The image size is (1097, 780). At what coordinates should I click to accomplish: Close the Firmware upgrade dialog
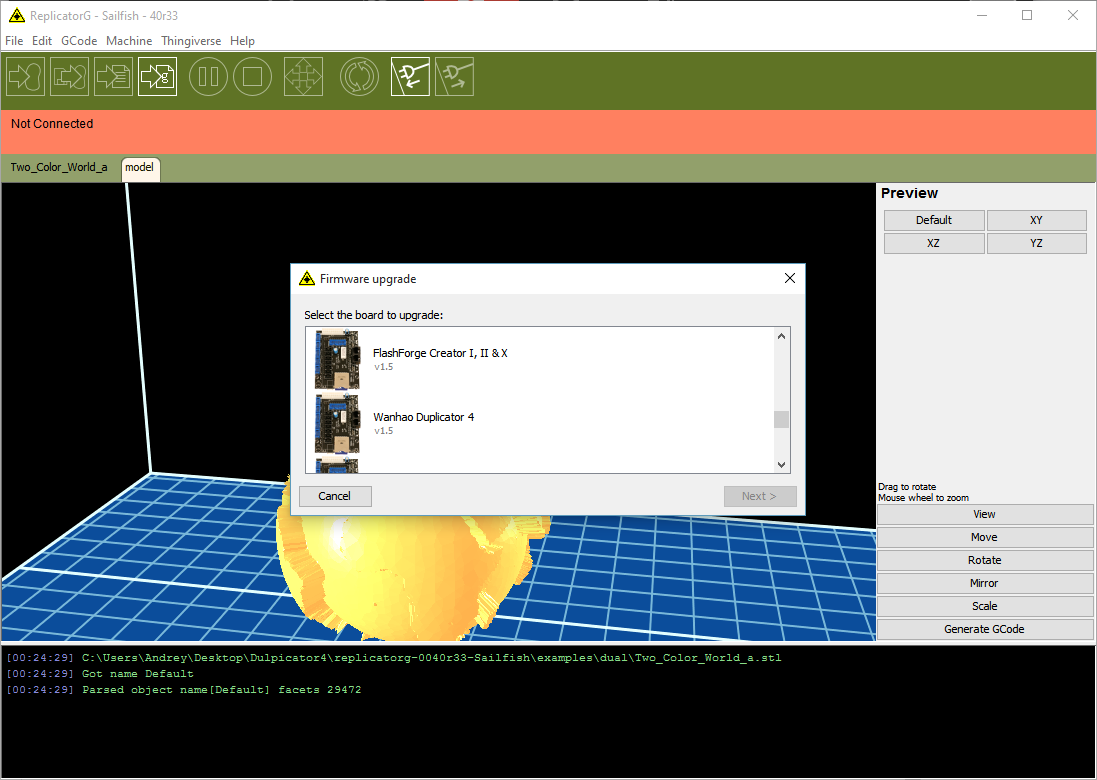point(790,278)
